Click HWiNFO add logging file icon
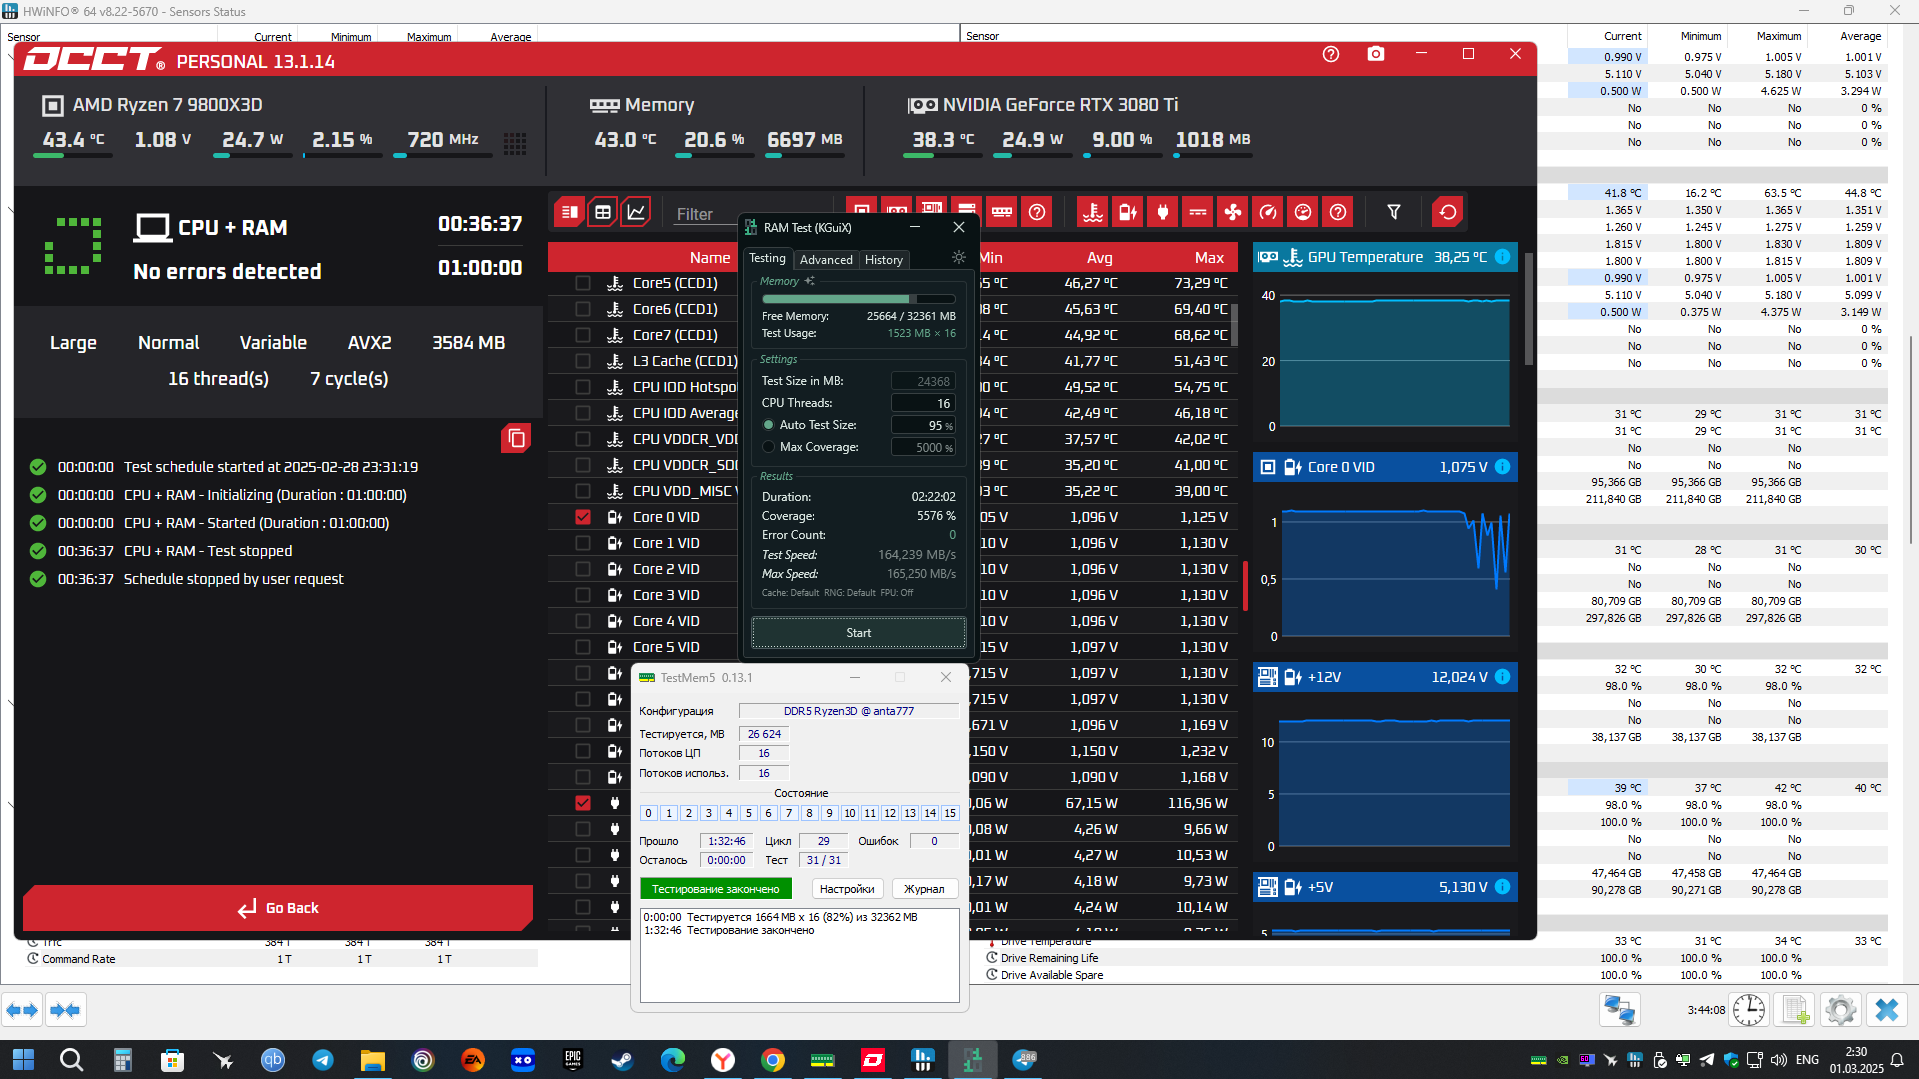The image size is (1919, 1079). [x=1795, y=1010]
